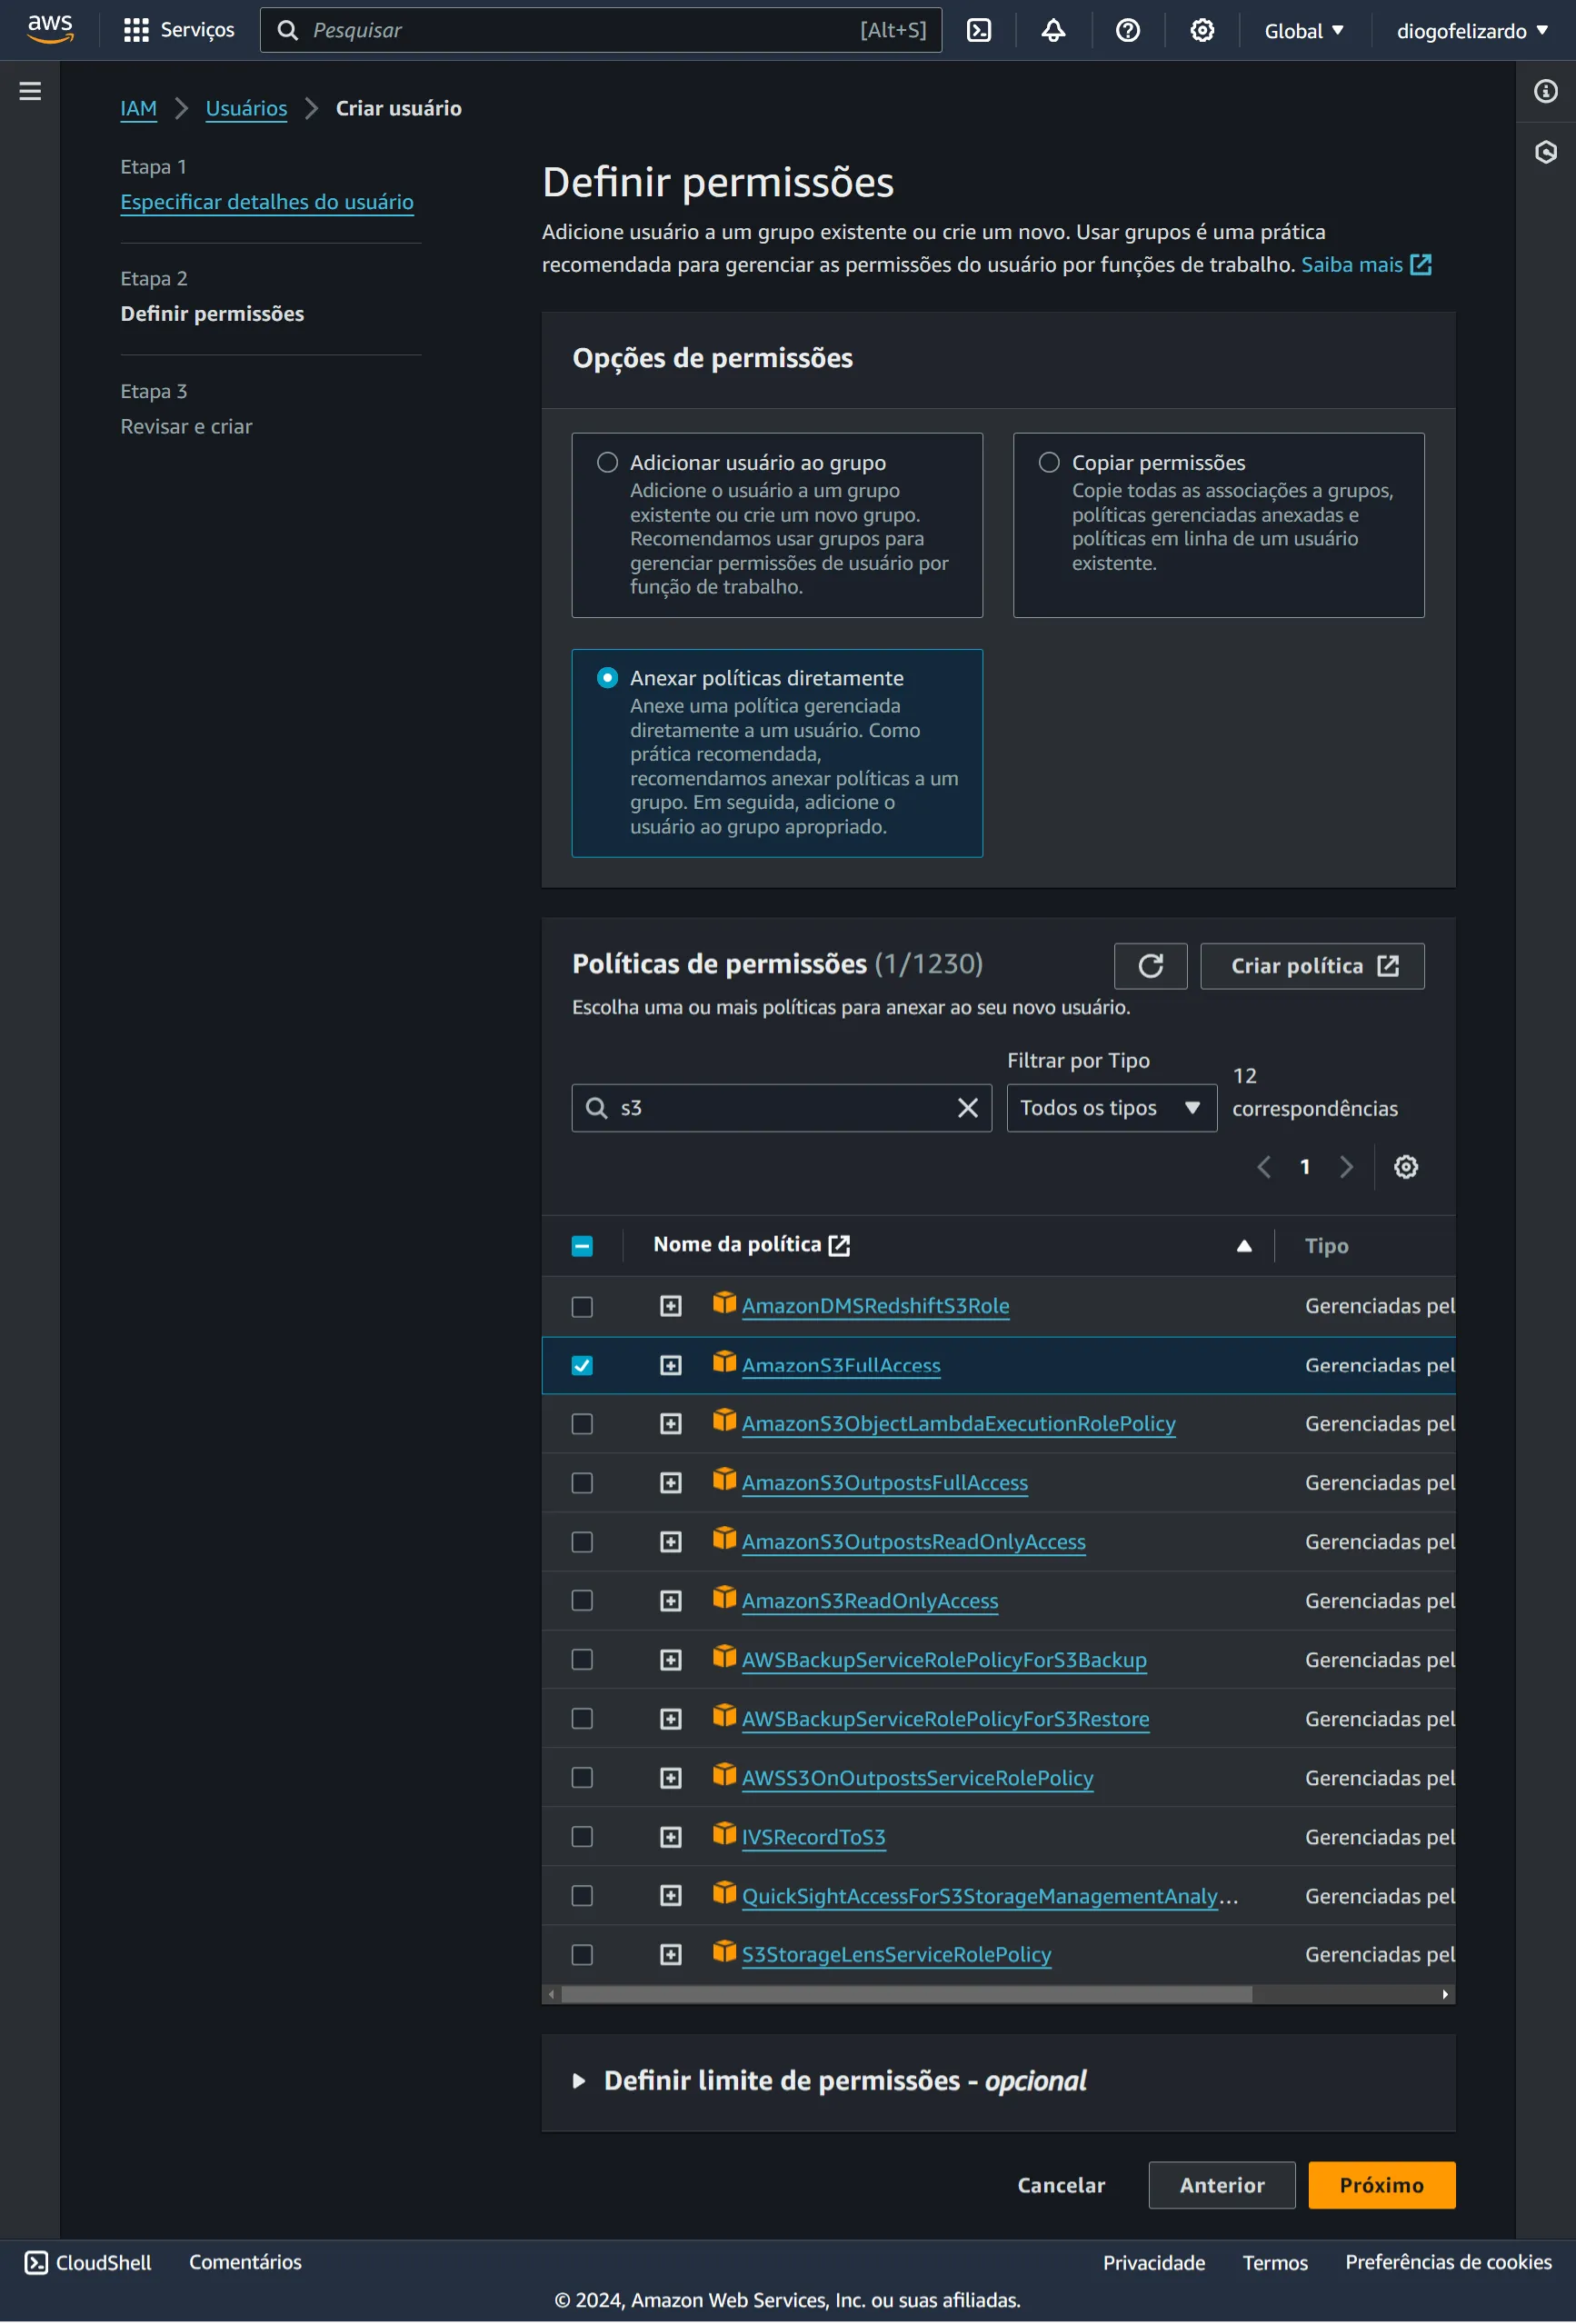Open the Serviços grid menu
Viewport: 1576px width, 2324px height.
click(178, 30)
